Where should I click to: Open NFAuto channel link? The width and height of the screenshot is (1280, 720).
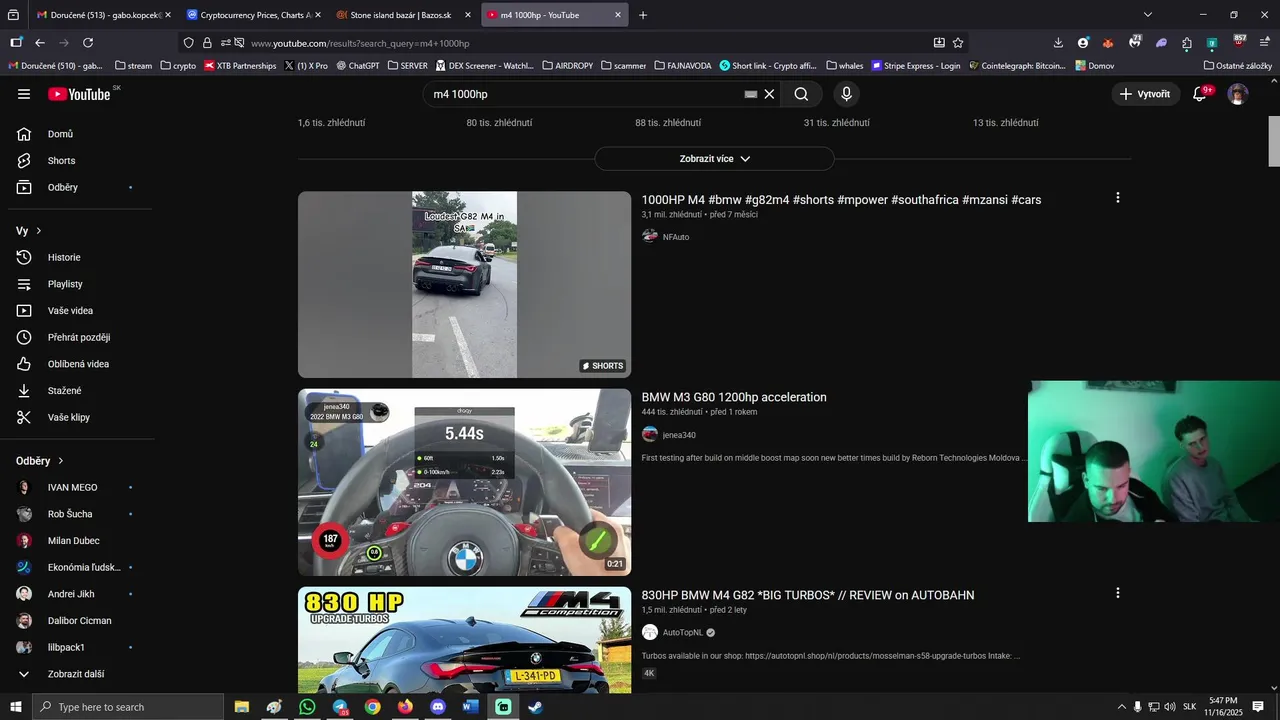click(676, 237)
